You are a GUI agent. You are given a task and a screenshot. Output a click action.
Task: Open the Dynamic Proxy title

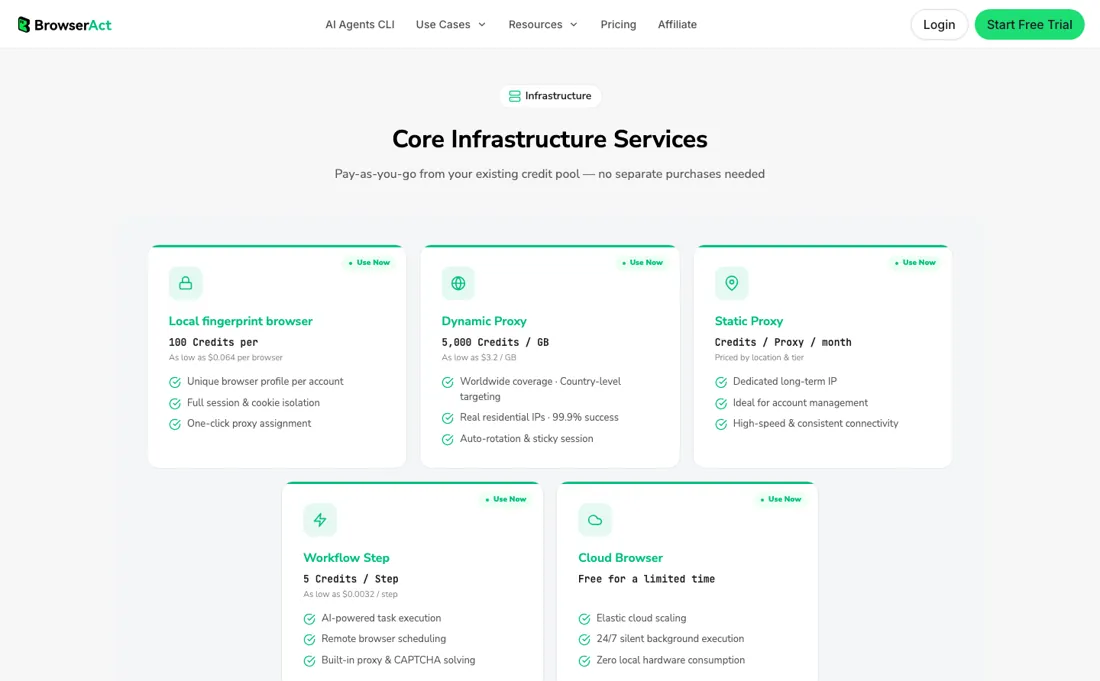point(484,321)
